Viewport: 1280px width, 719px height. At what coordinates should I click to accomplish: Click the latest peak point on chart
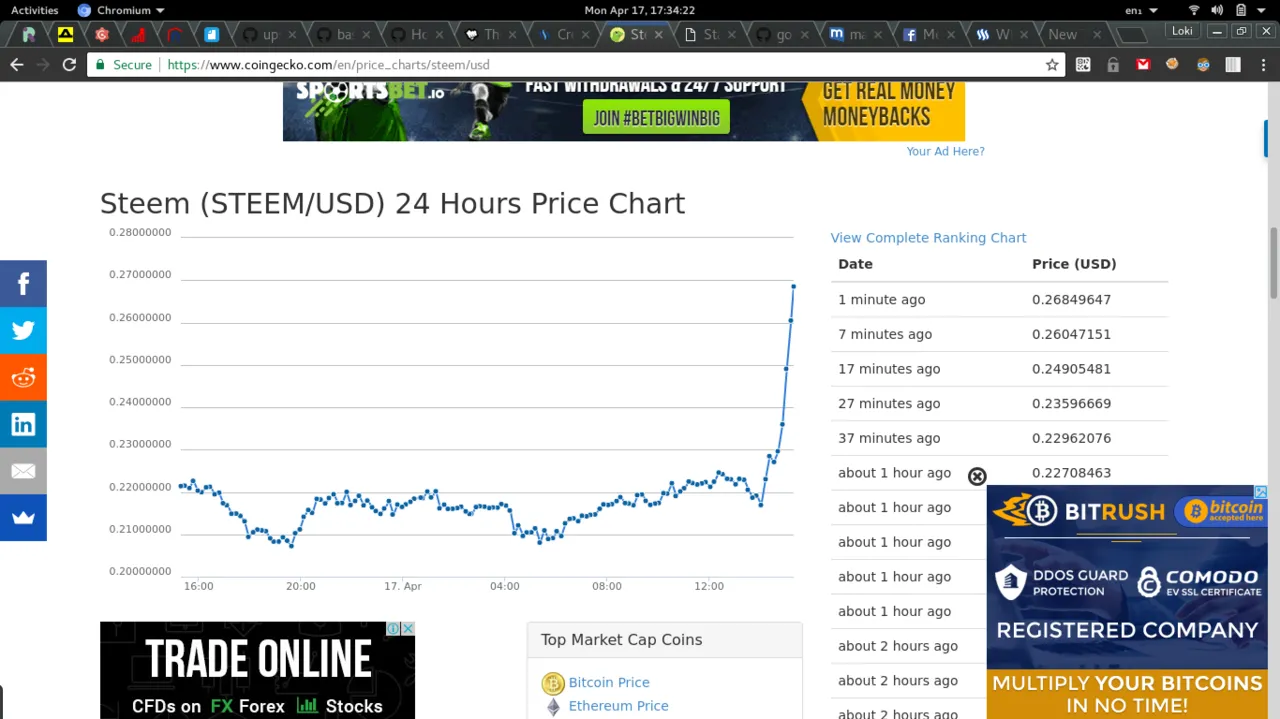pos(793,287)
